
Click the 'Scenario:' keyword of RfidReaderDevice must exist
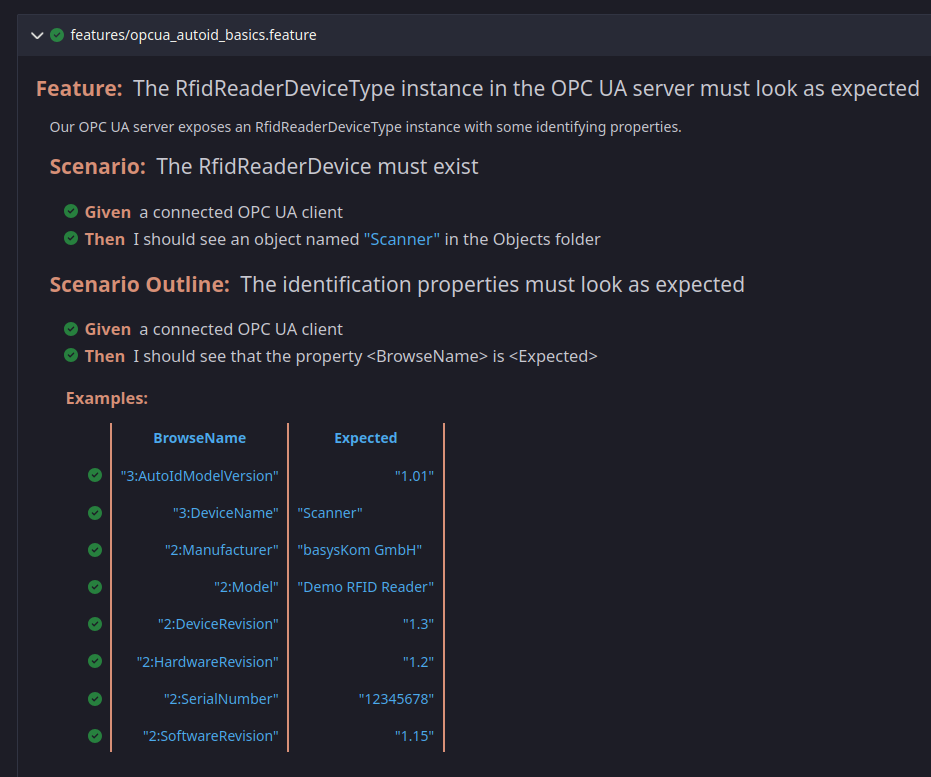[x=97, y=167]
